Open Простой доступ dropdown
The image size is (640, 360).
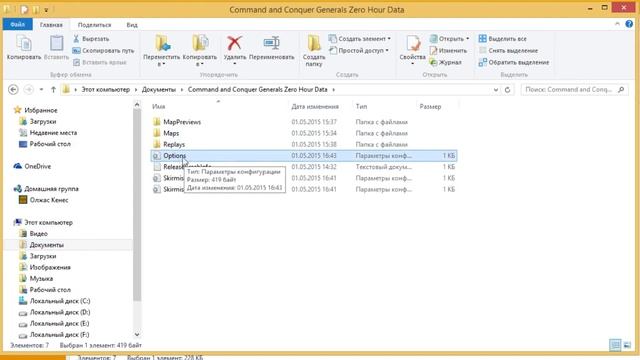point(358,51)
